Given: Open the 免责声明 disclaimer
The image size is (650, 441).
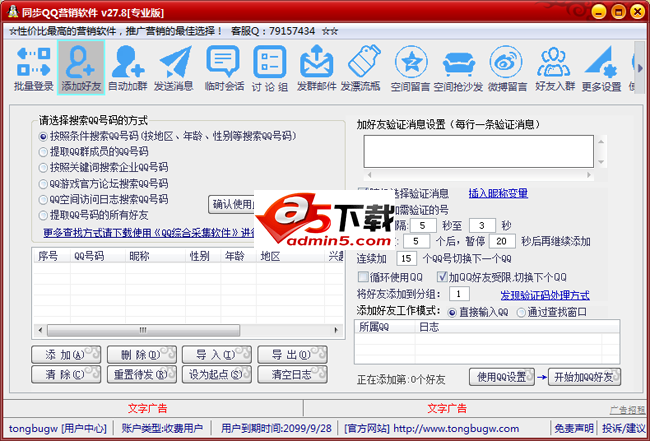Looking at the screenshot, I should 574,429.
